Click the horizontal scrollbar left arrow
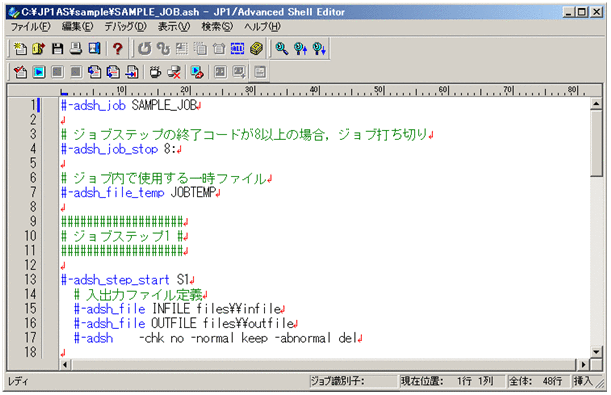This screenshot has height=395, width=611. (65, 365)
